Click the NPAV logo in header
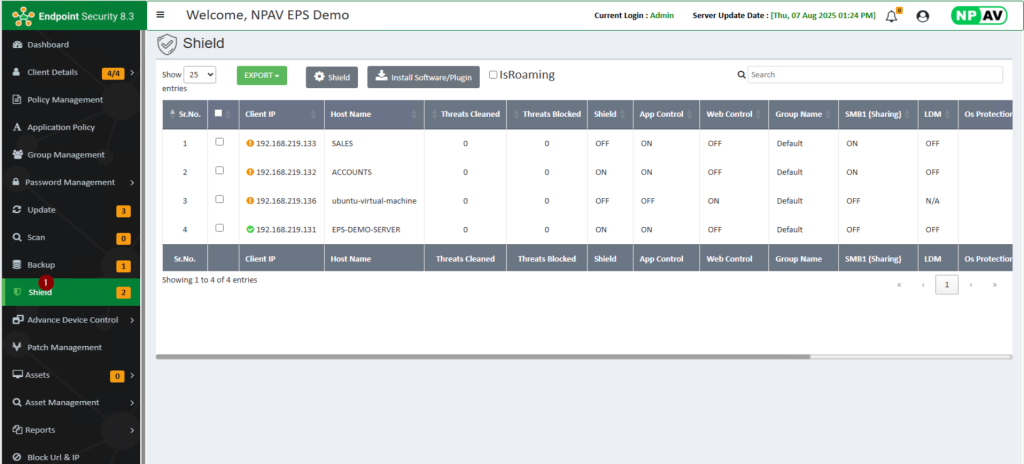The height and width of the screenshot is (464, 1024). (x=978, y=16)
